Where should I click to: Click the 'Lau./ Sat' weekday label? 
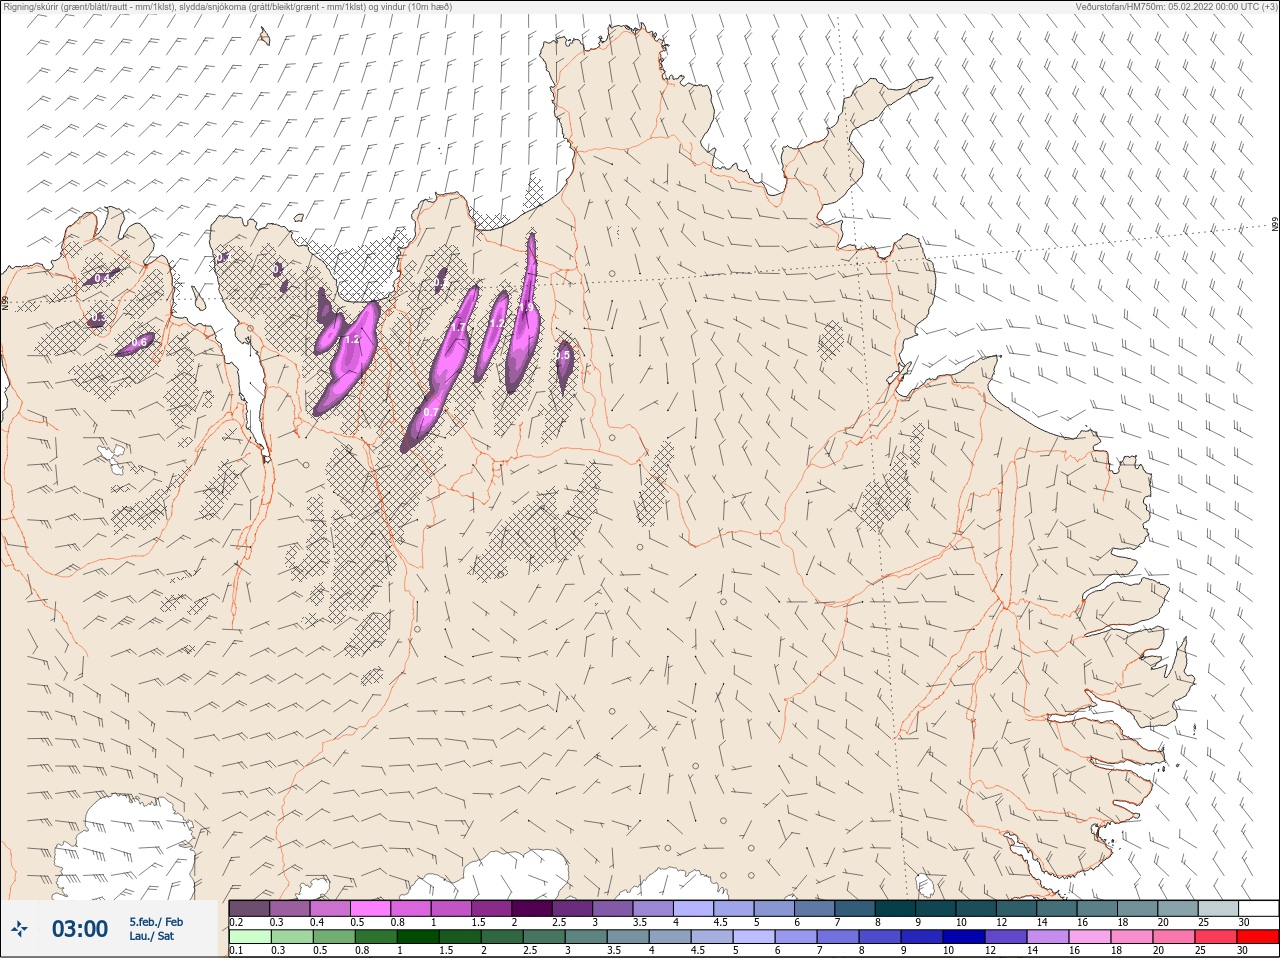[x=151, y=937]
